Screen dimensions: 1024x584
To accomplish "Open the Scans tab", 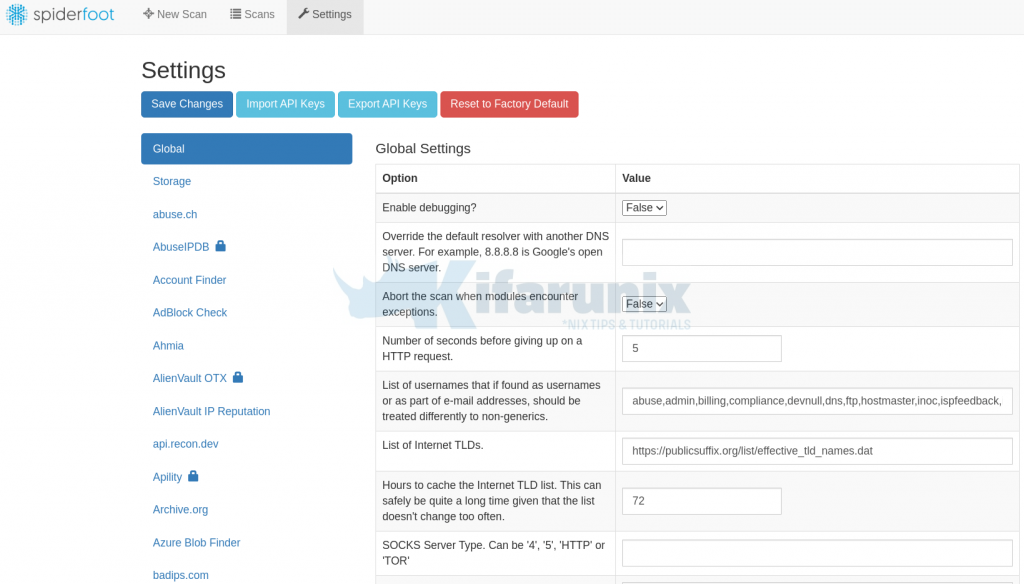I will 252,14.
